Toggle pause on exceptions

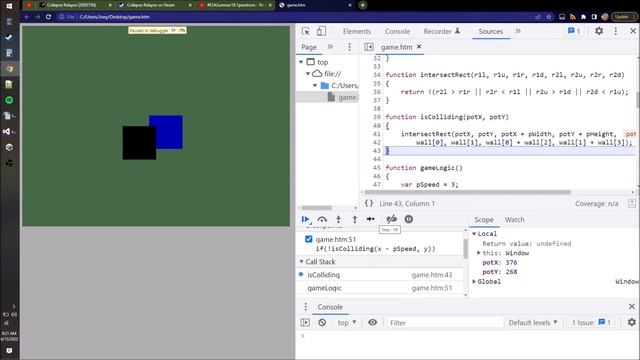(409, 219)
